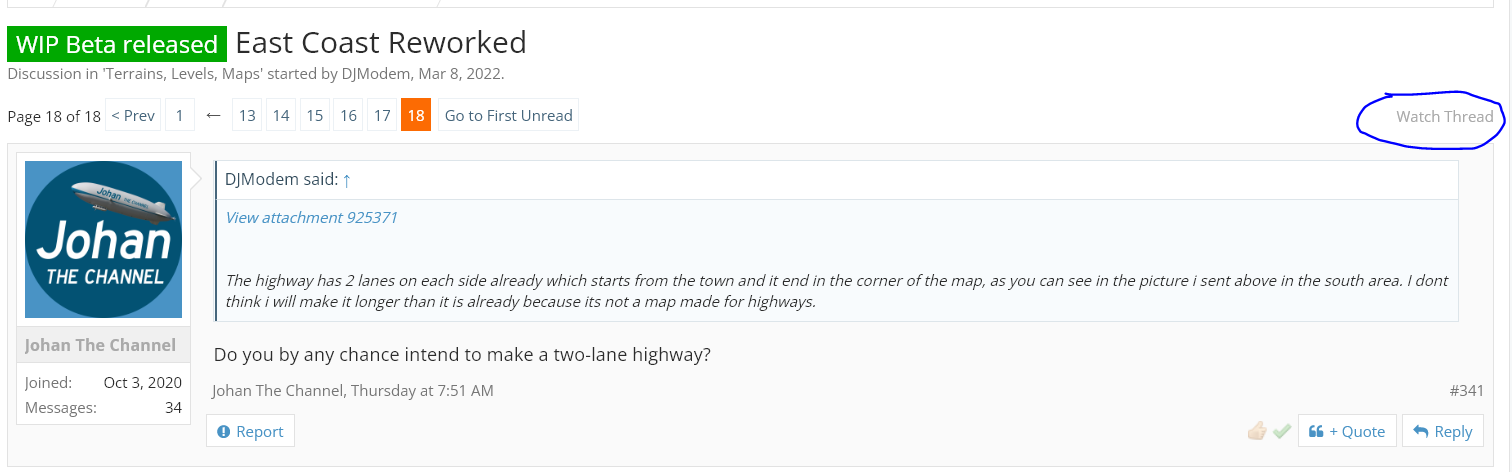1512x472 pixels.
Task: Open Johan The Channel username link in sidebar
Action: coord(100,345)
